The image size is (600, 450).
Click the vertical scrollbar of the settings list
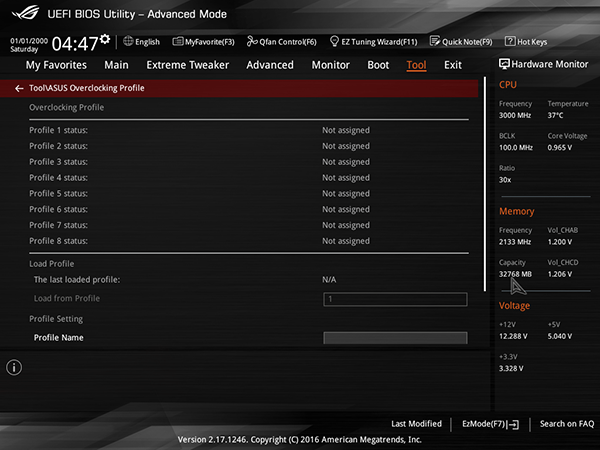click(x=485, y=184)
